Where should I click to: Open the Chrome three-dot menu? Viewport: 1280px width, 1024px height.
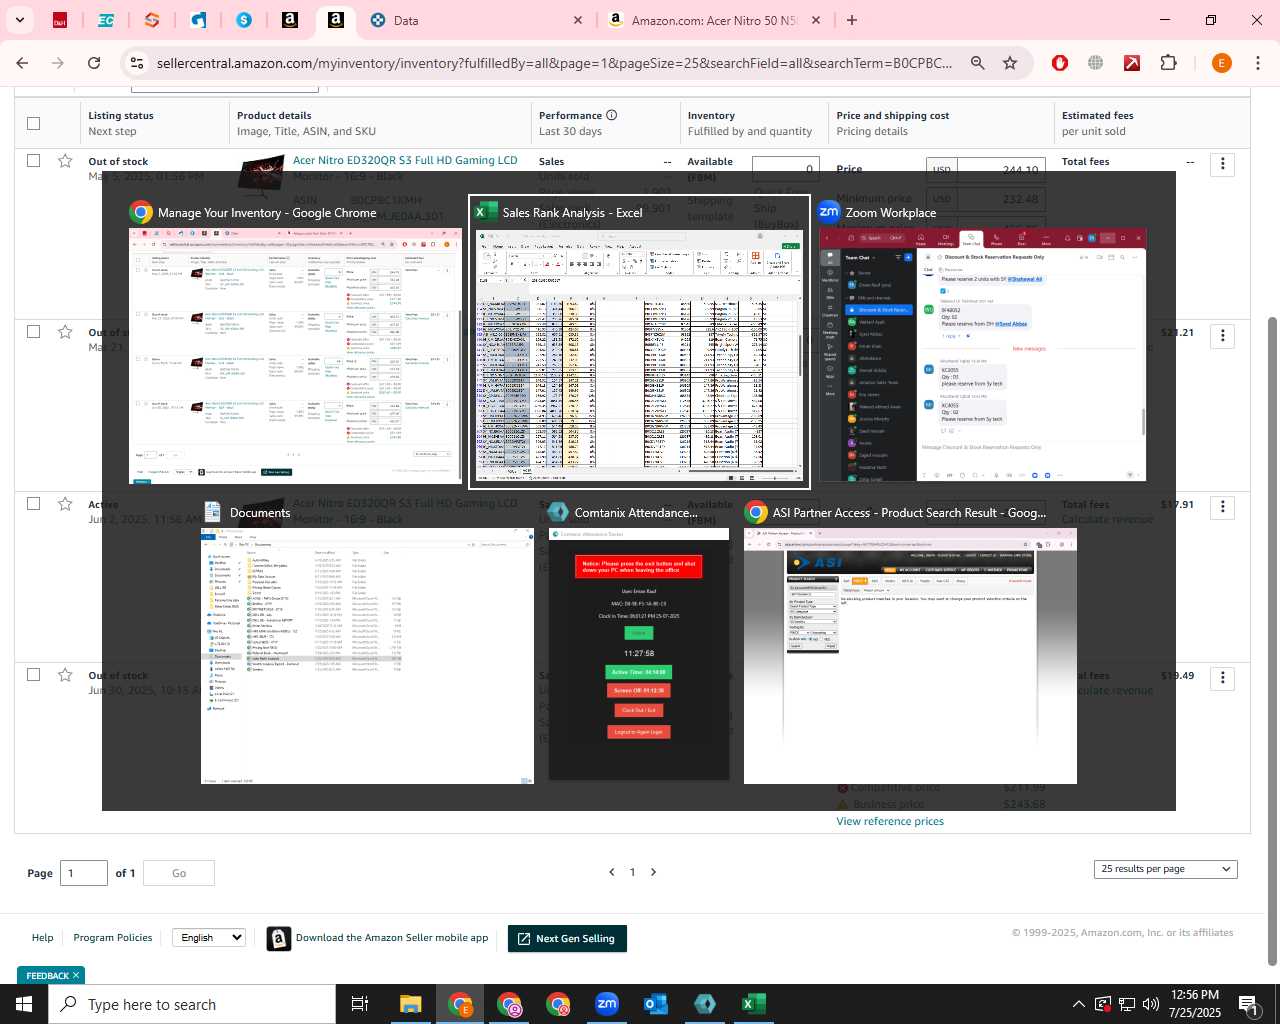click(1258, 63)
